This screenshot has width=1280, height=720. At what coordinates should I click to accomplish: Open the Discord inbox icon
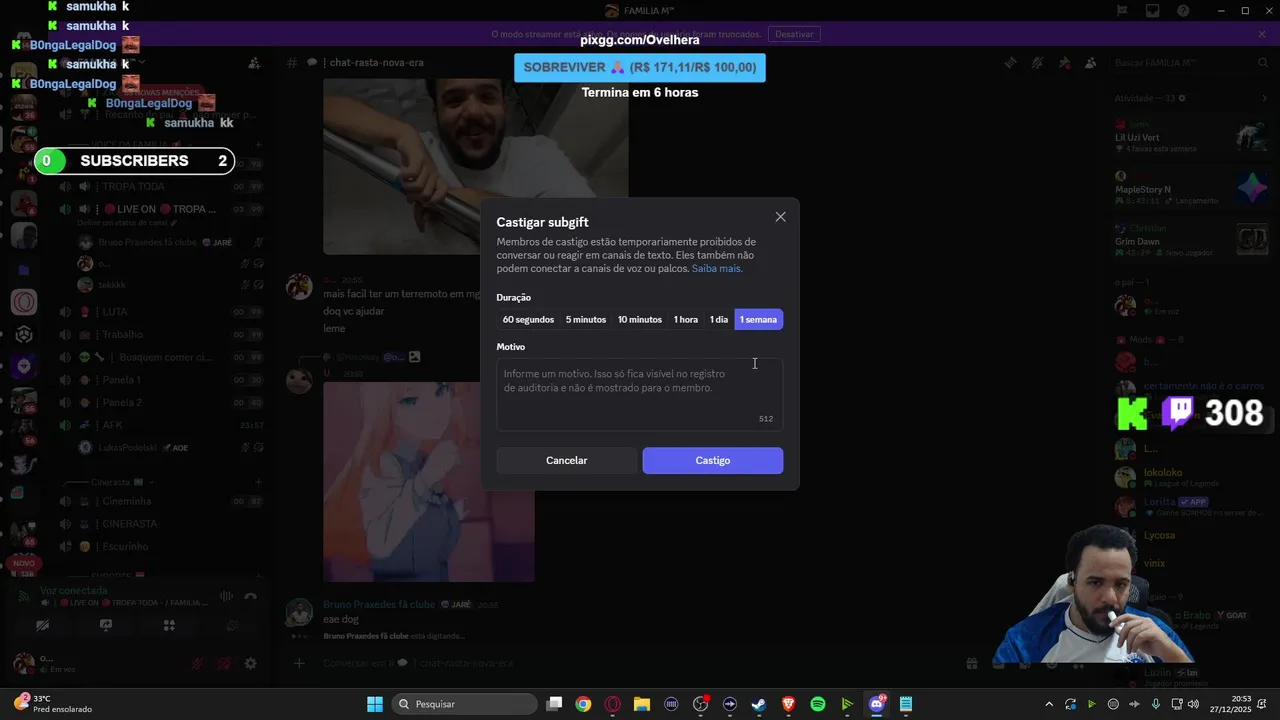(1153, 11)
